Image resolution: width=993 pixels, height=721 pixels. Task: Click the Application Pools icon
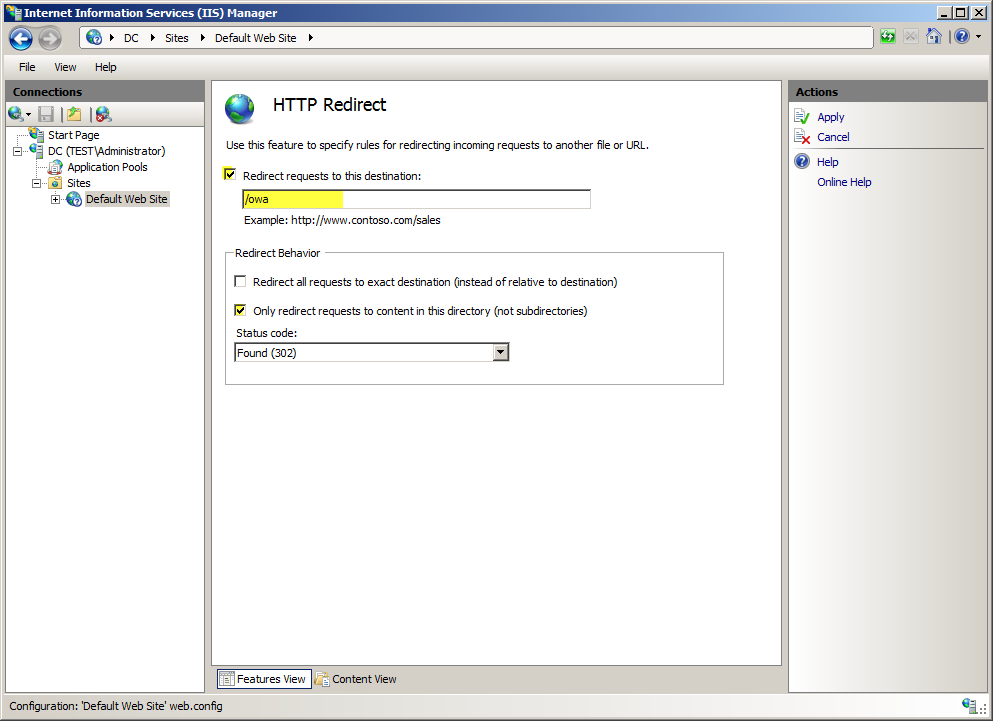coord(56,167)
